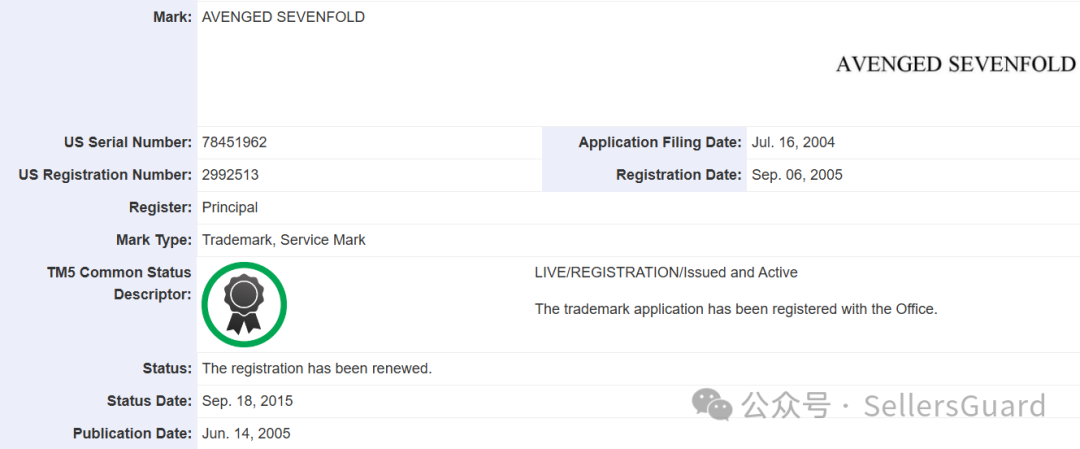Click the WeChat logo in the watermark
The image size is (1080, 449).
pos(713,404)
